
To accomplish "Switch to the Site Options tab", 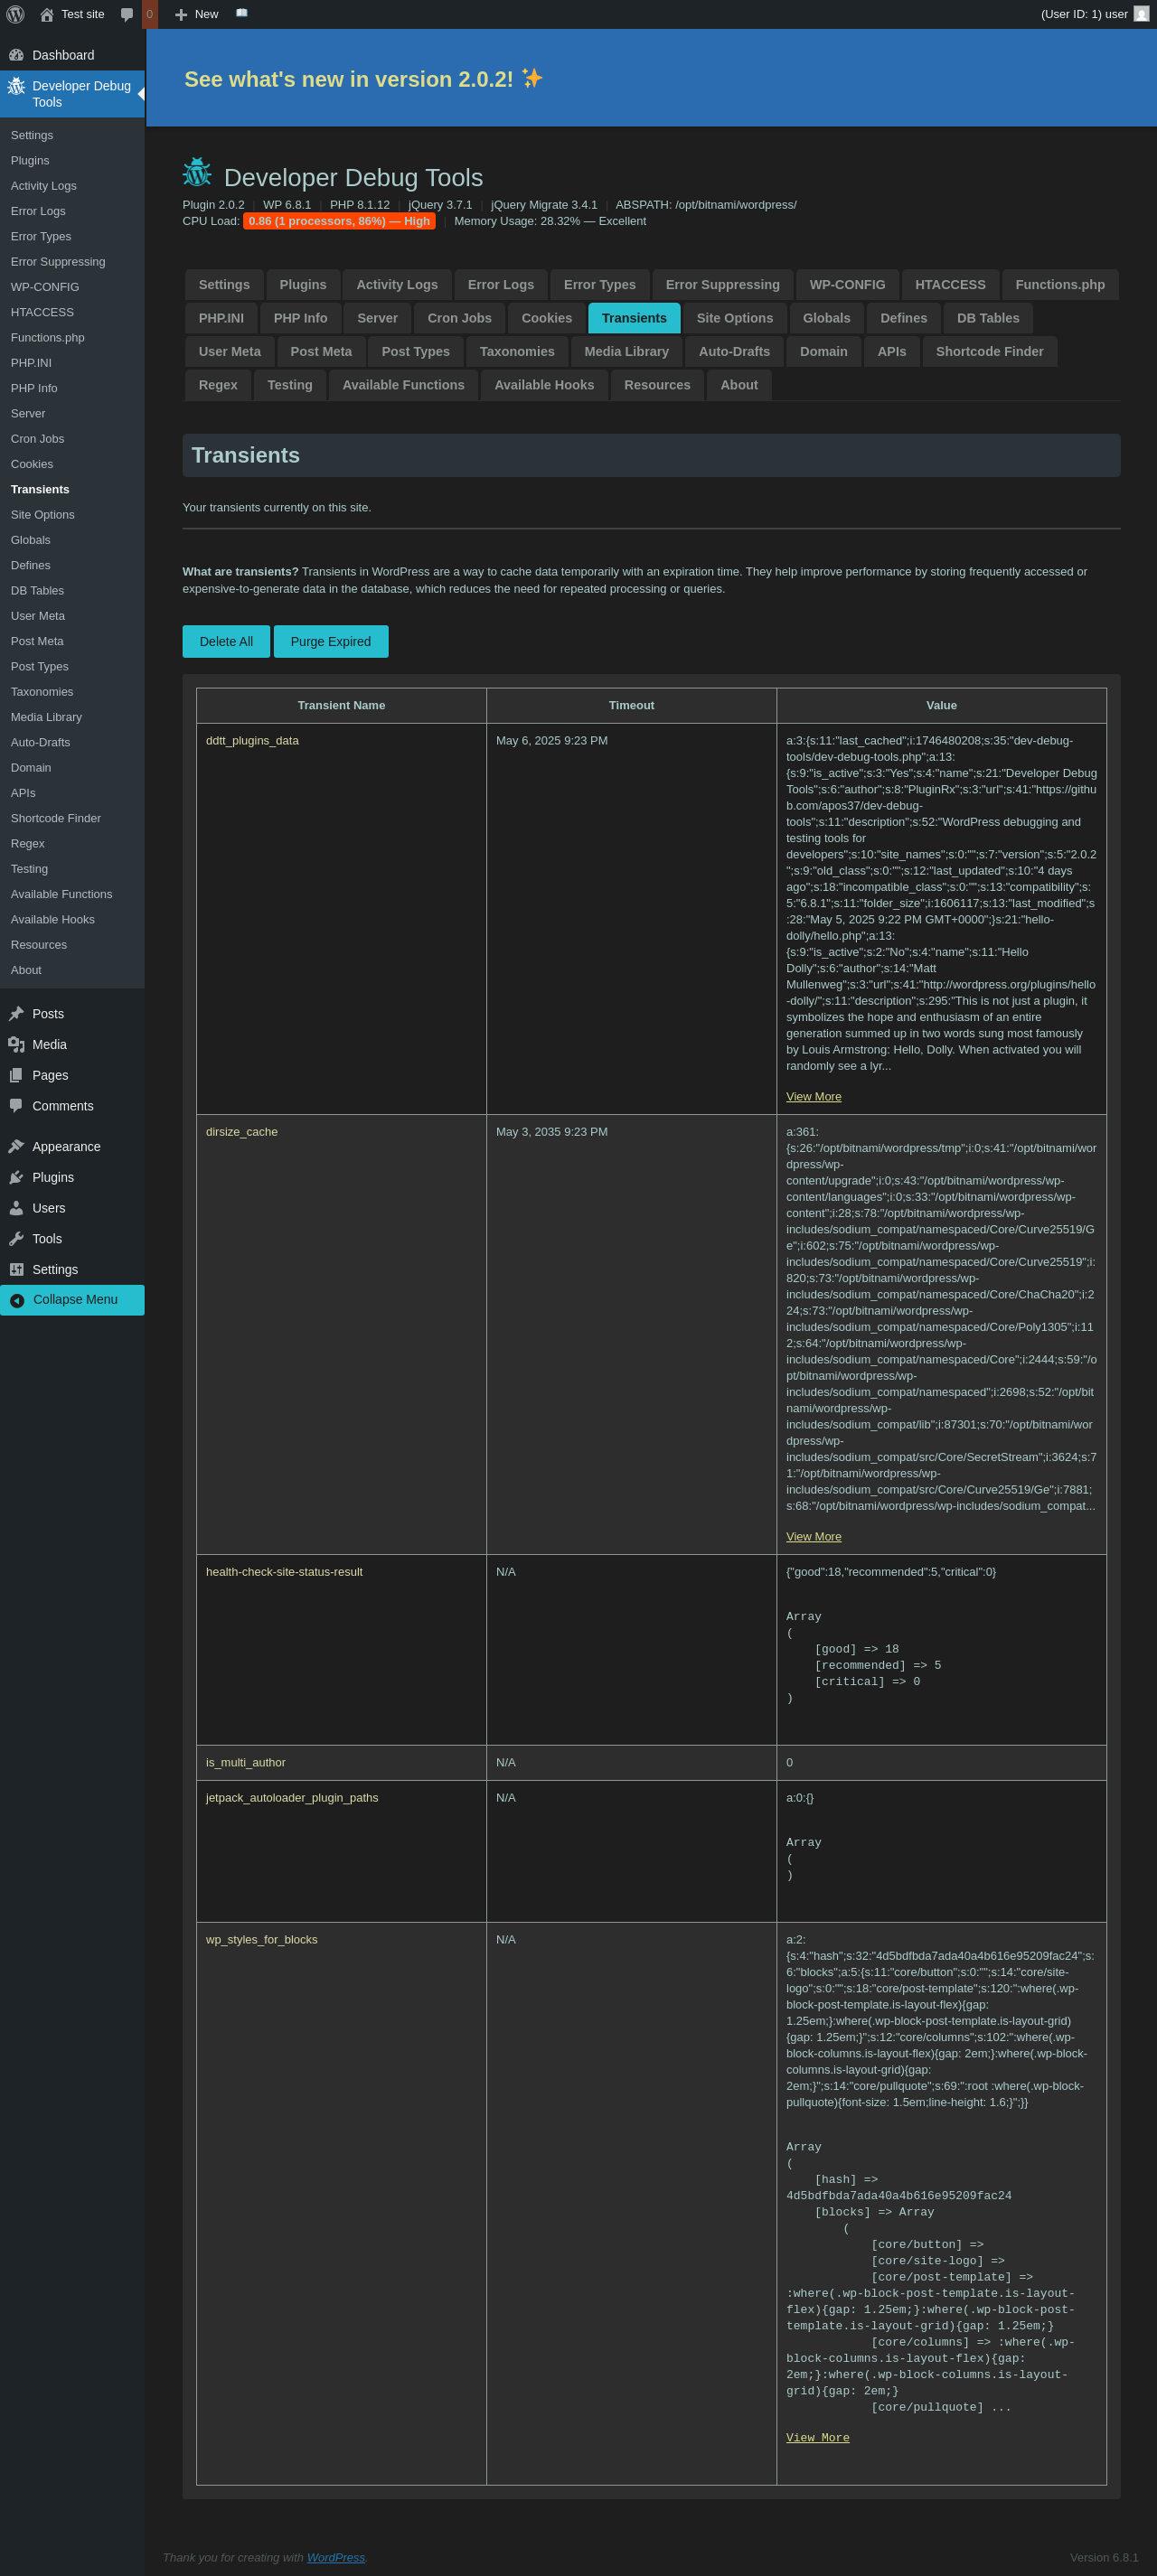I will point(734,318).
